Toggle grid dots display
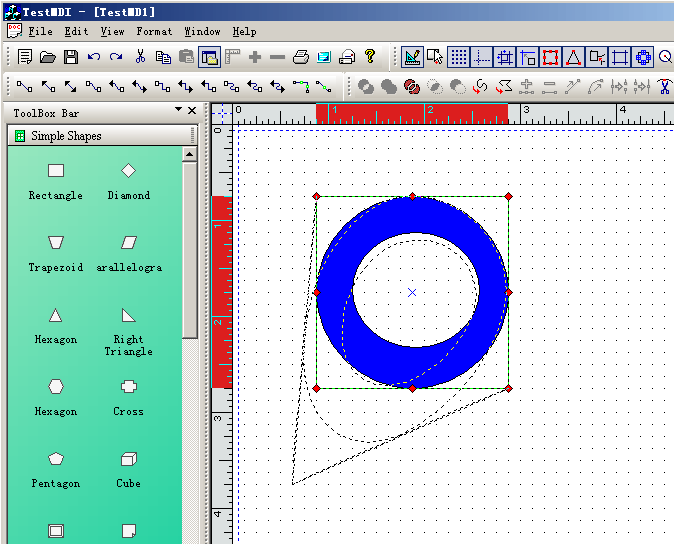The width and height of the screenshot is (674, 544). 459,57
